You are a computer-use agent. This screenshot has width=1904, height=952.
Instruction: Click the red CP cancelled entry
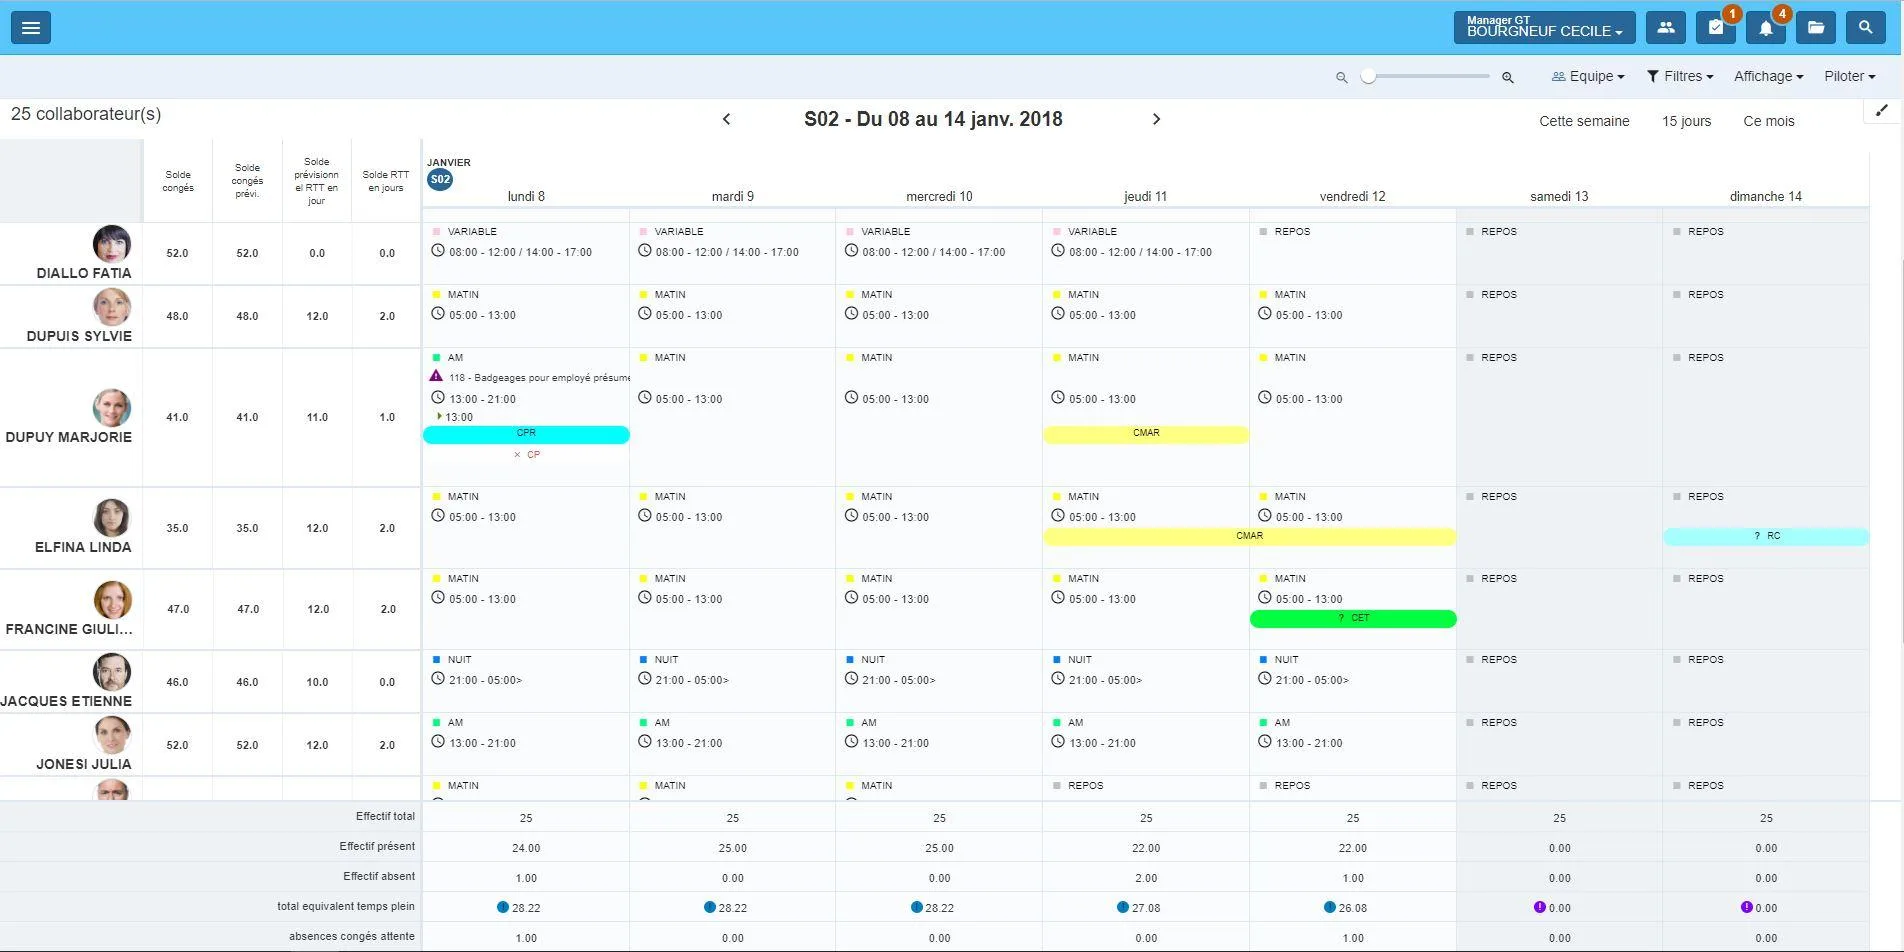click(x=527, y=455)
